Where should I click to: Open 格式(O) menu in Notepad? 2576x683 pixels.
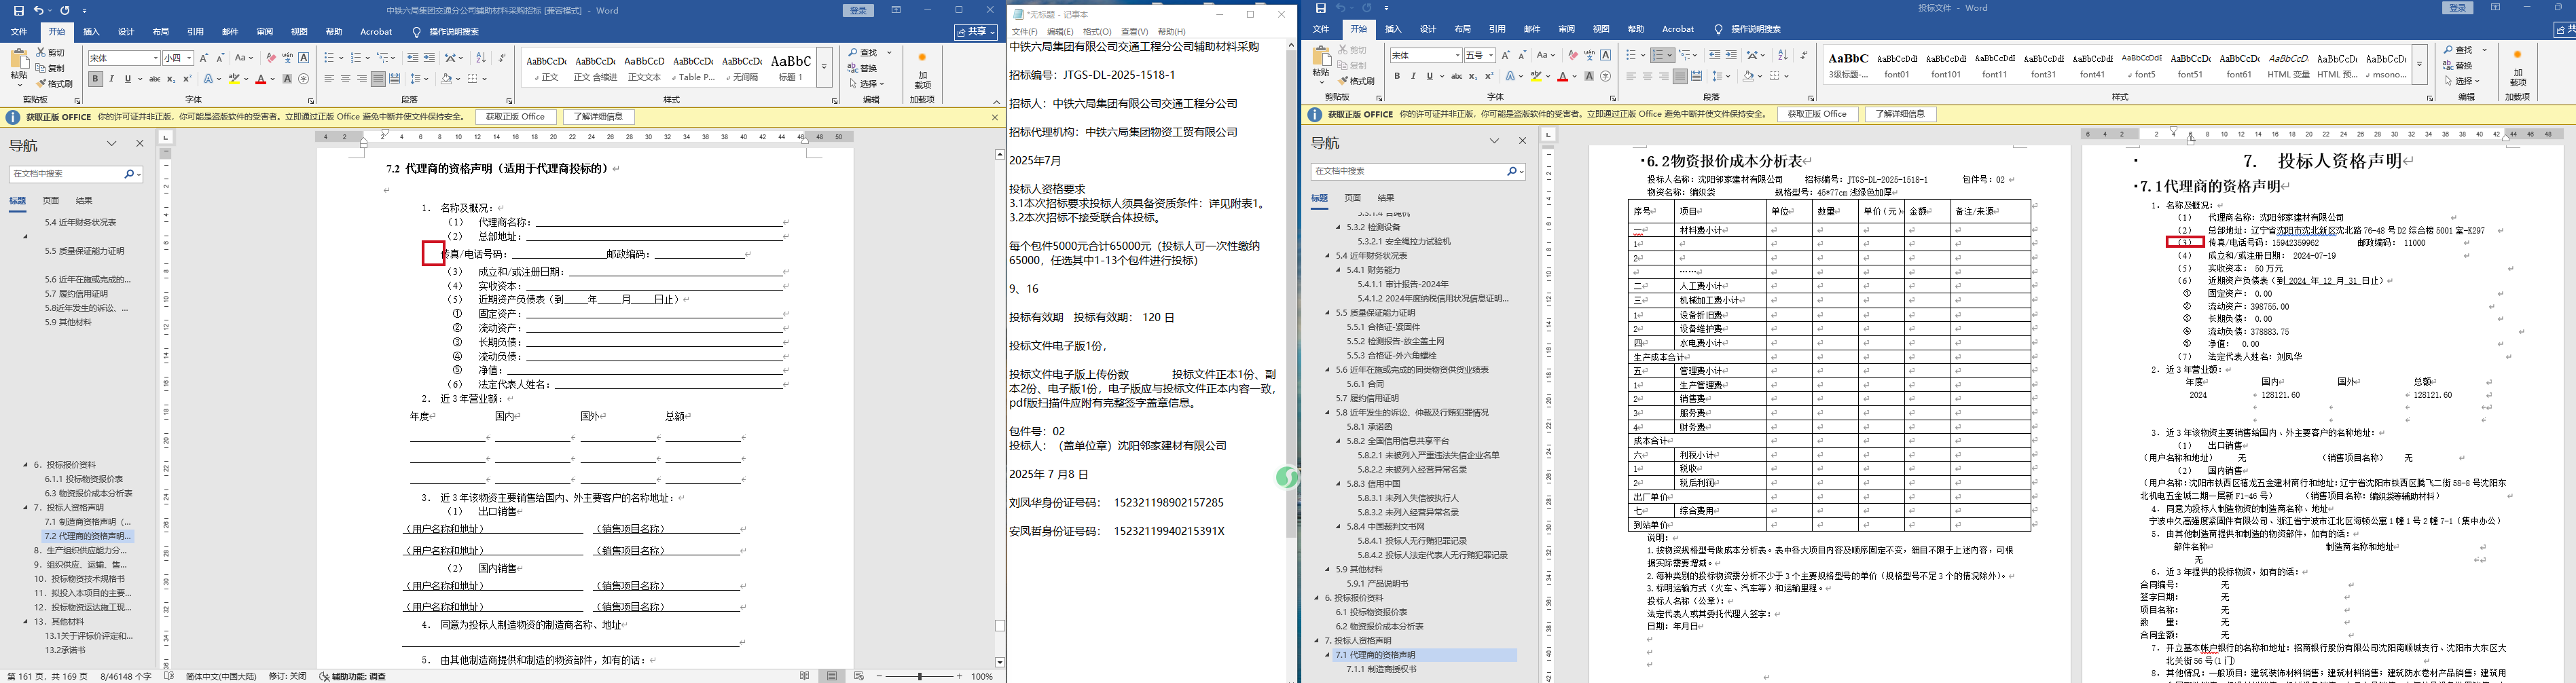1097,32
